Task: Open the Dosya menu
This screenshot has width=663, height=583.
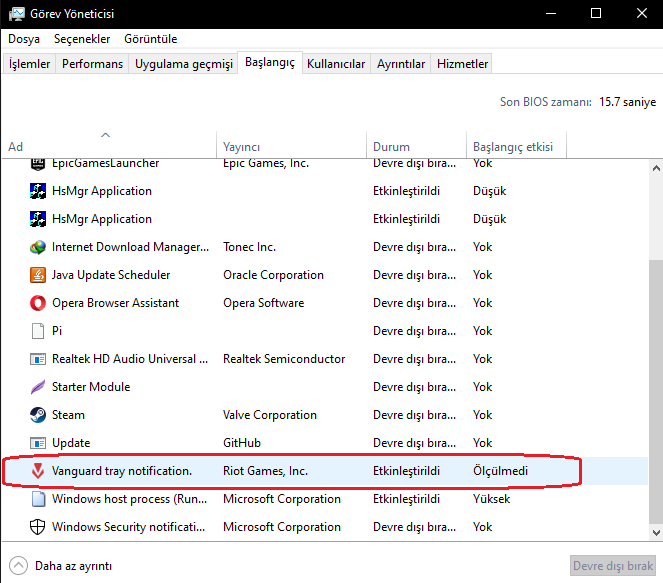Action: click(24, 39)
